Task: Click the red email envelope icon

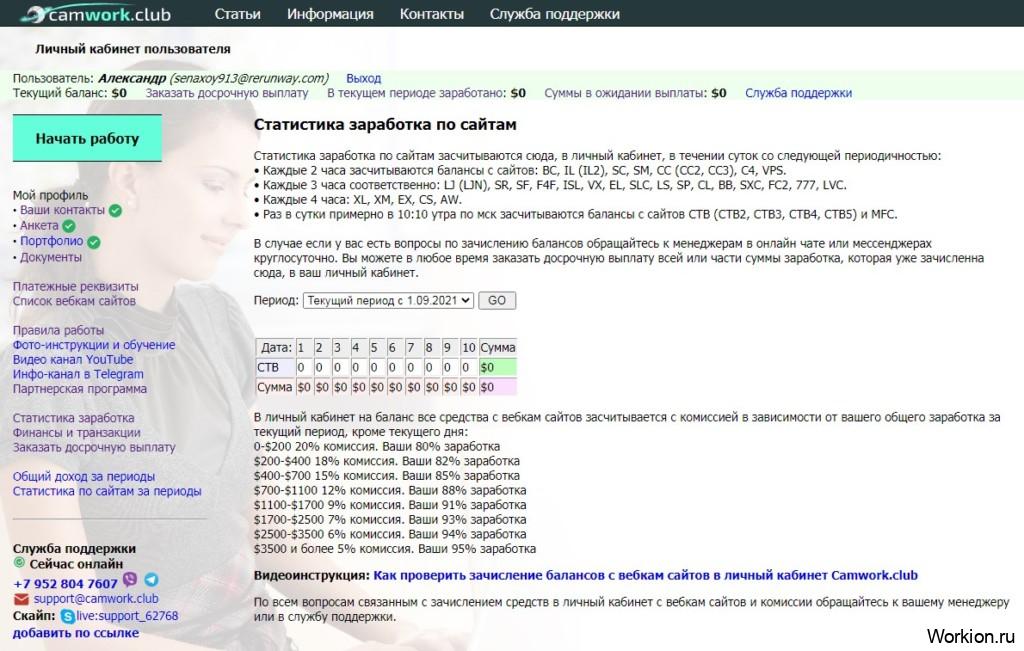Action: click(x=21, y=599)
